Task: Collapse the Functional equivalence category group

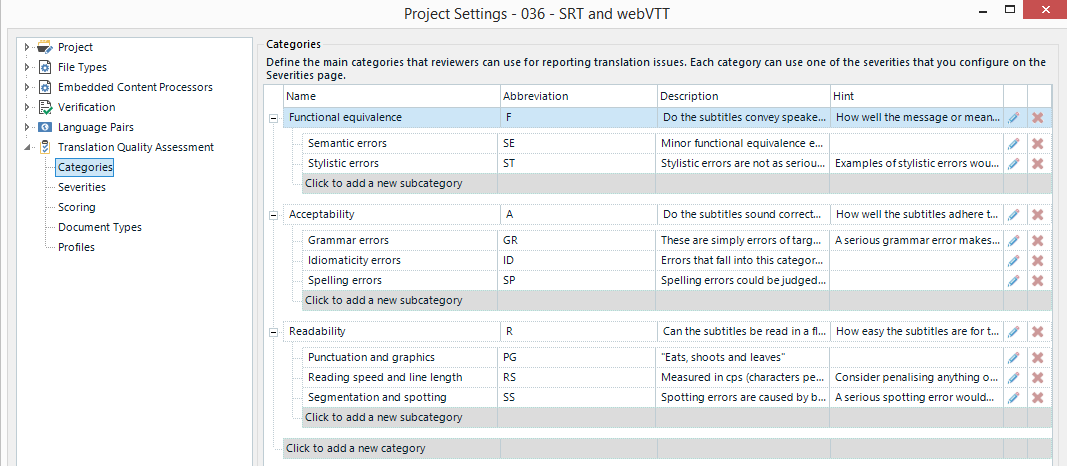Action: (274, 118)
